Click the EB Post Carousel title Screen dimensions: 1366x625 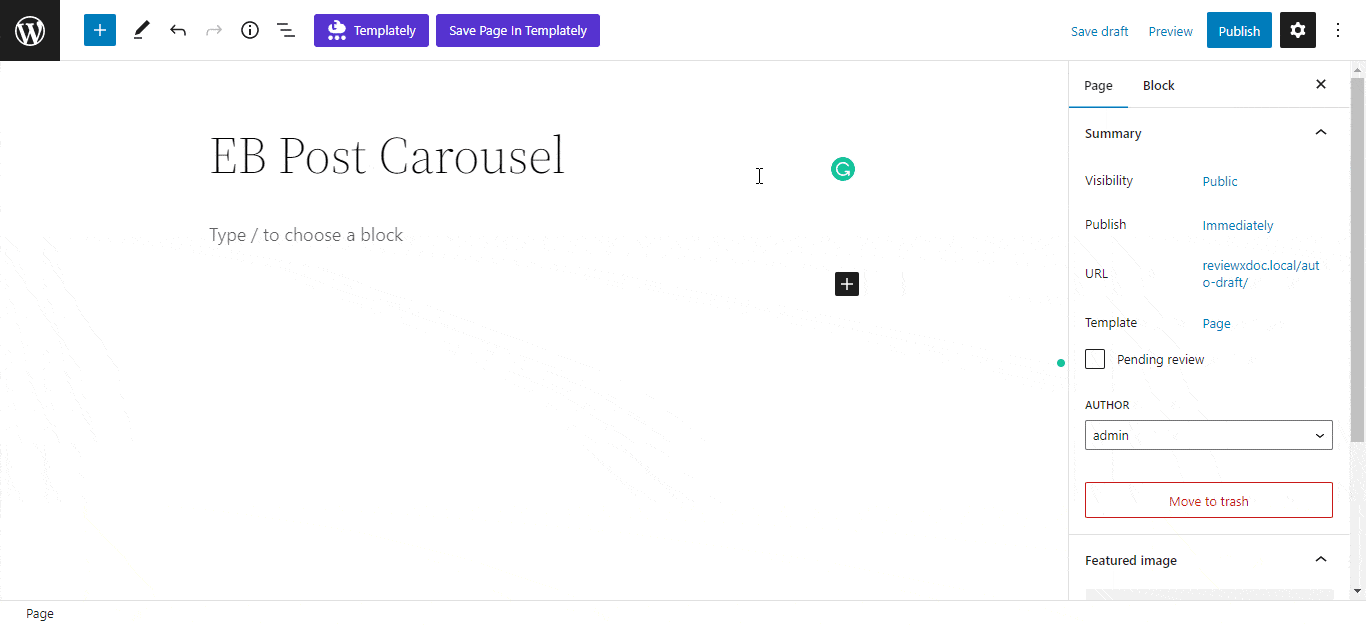click(387, 156)
